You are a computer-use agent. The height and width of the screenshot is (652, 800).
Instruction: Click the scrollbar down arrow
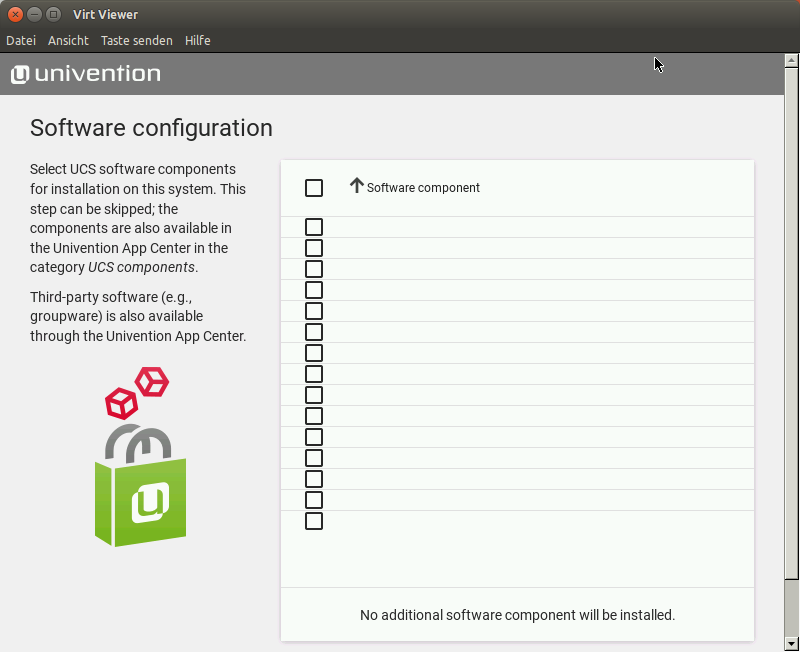click(x=791, y=643)
